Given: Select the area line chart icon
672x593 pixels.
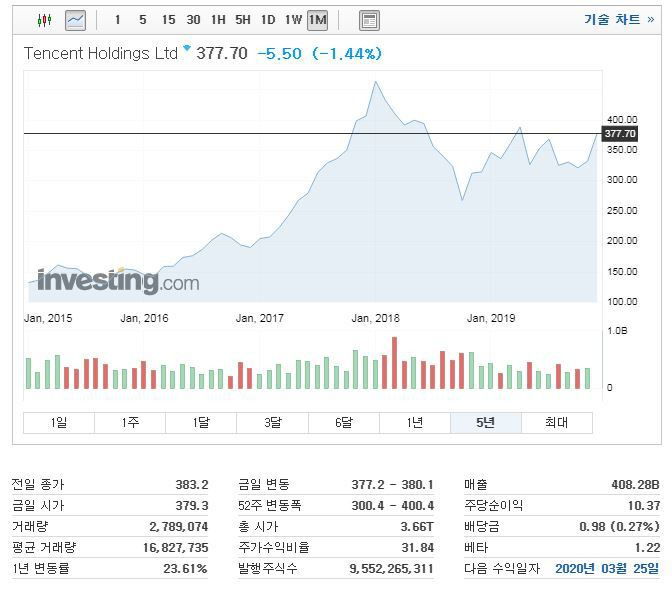Looking at the screenshot, I should pos(75,20).
